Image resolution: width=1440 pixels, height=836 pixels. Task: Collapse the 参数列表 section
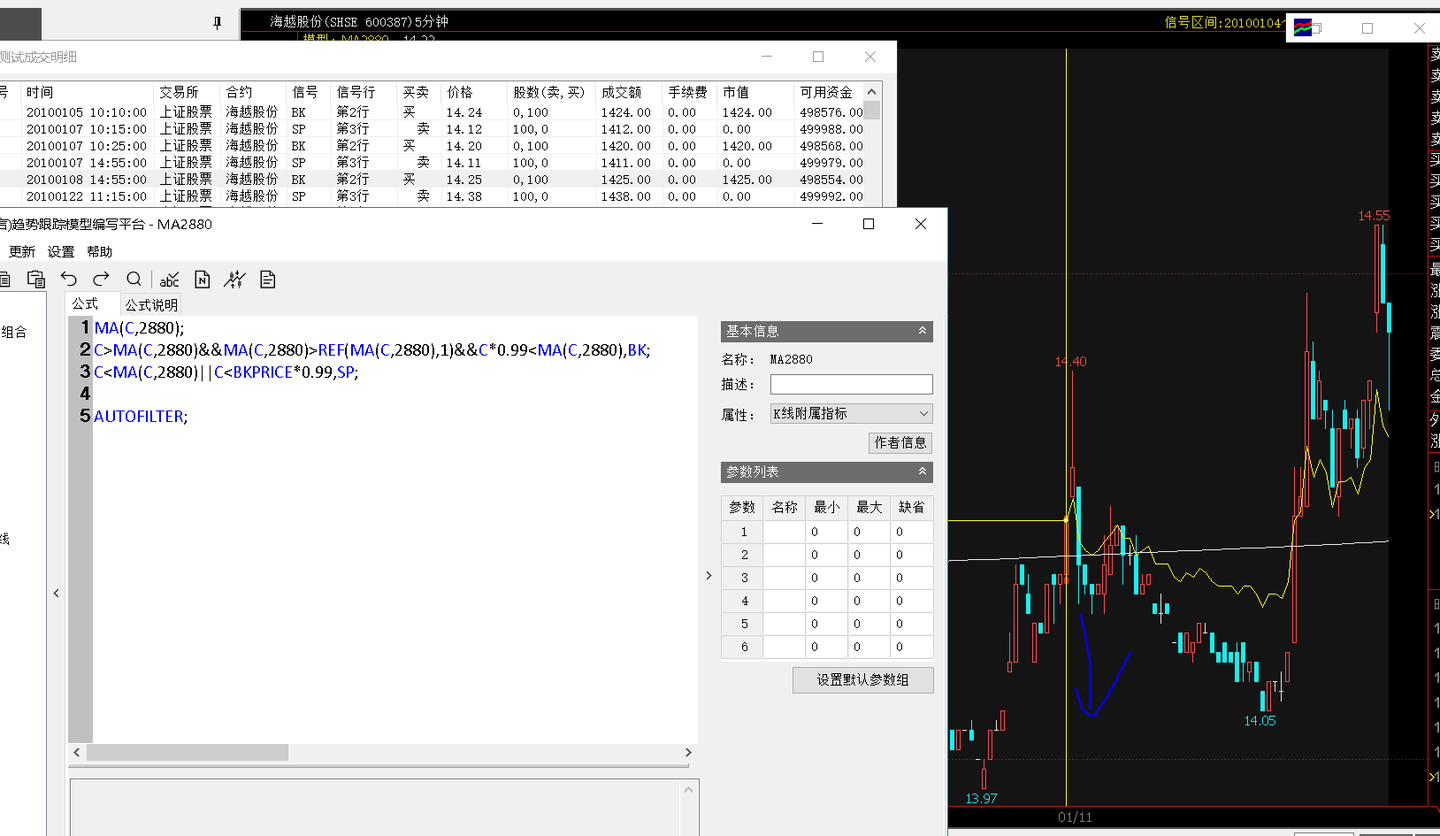923,472
